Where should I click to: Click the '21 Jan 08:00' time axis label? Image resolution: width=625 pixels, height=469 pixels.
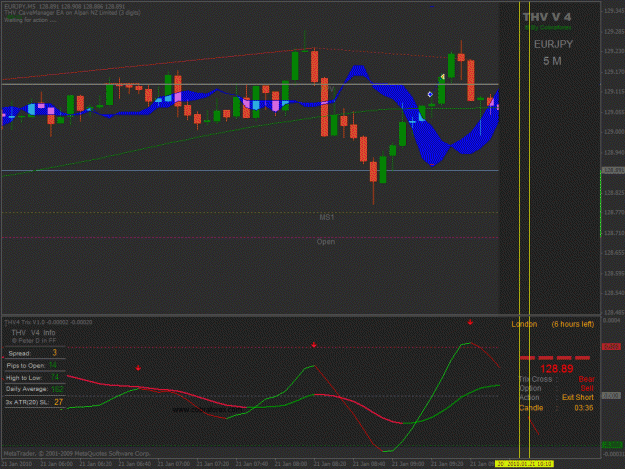[291, 464]
